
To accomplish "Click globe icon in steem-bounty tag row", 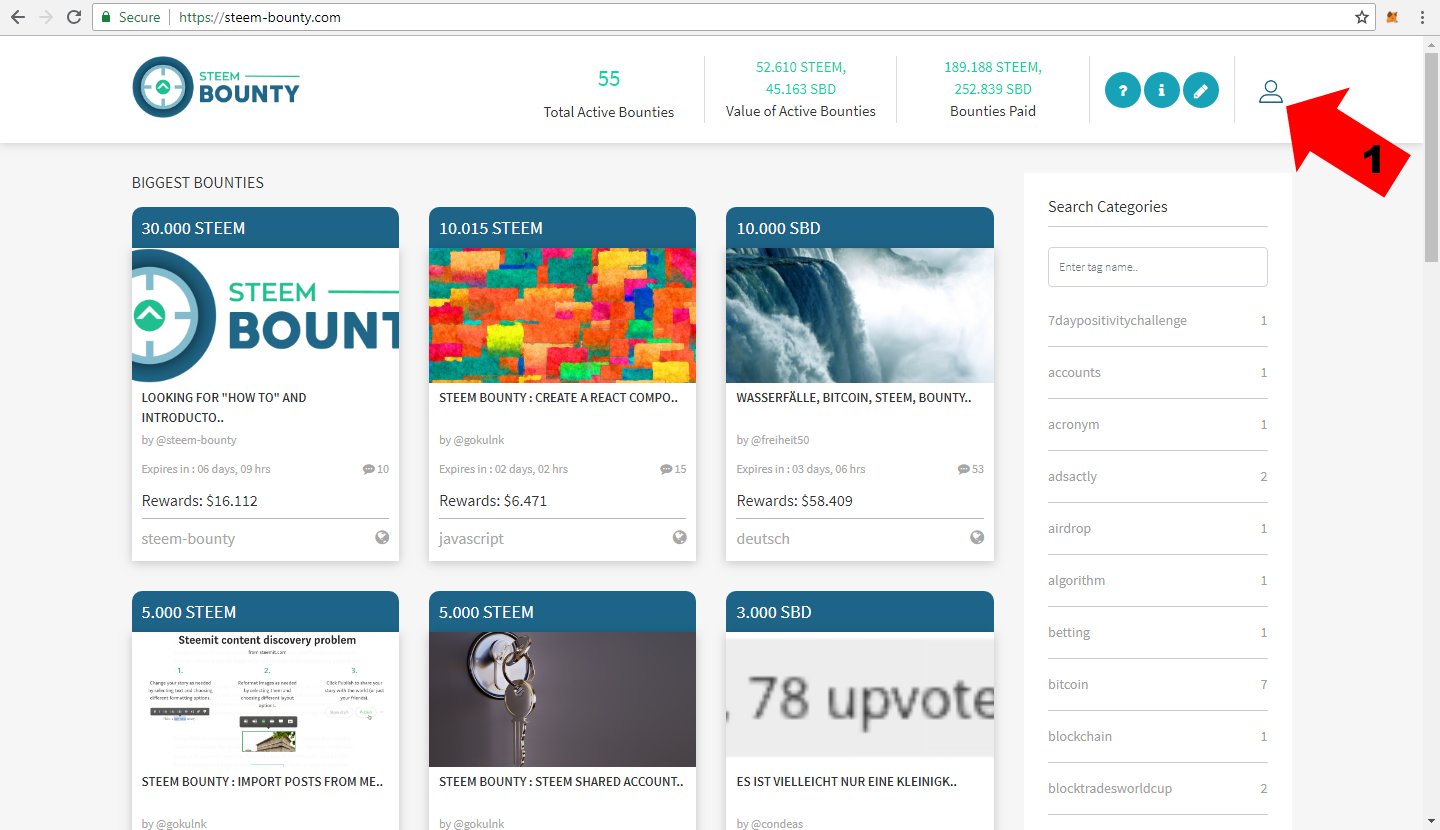I will pos(382,537).
